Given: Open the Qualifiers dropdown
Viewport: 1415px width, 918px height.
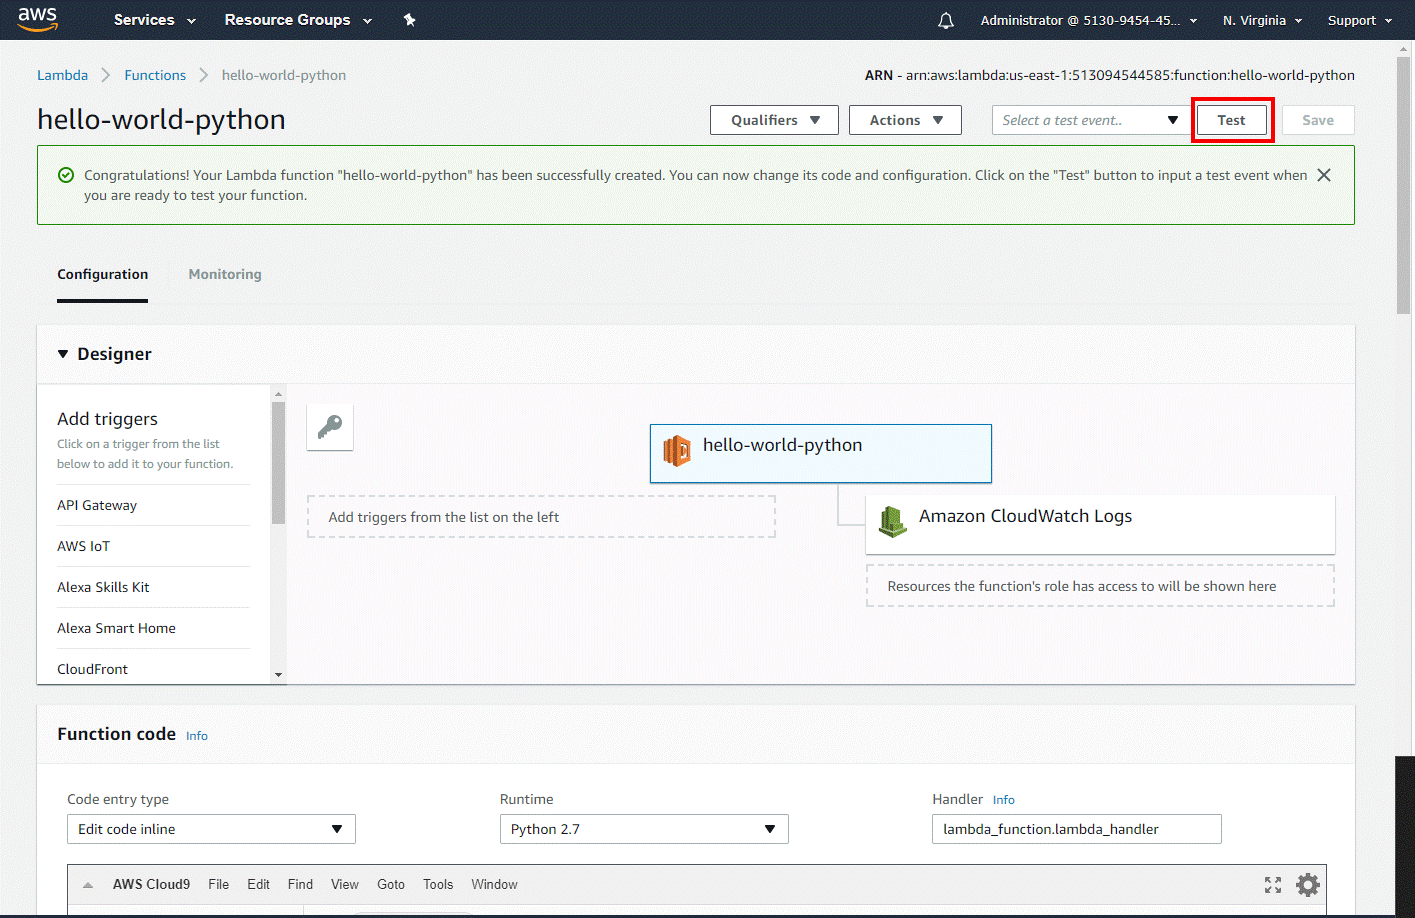Looking at the screenshot, I should (x=775, y=120).
